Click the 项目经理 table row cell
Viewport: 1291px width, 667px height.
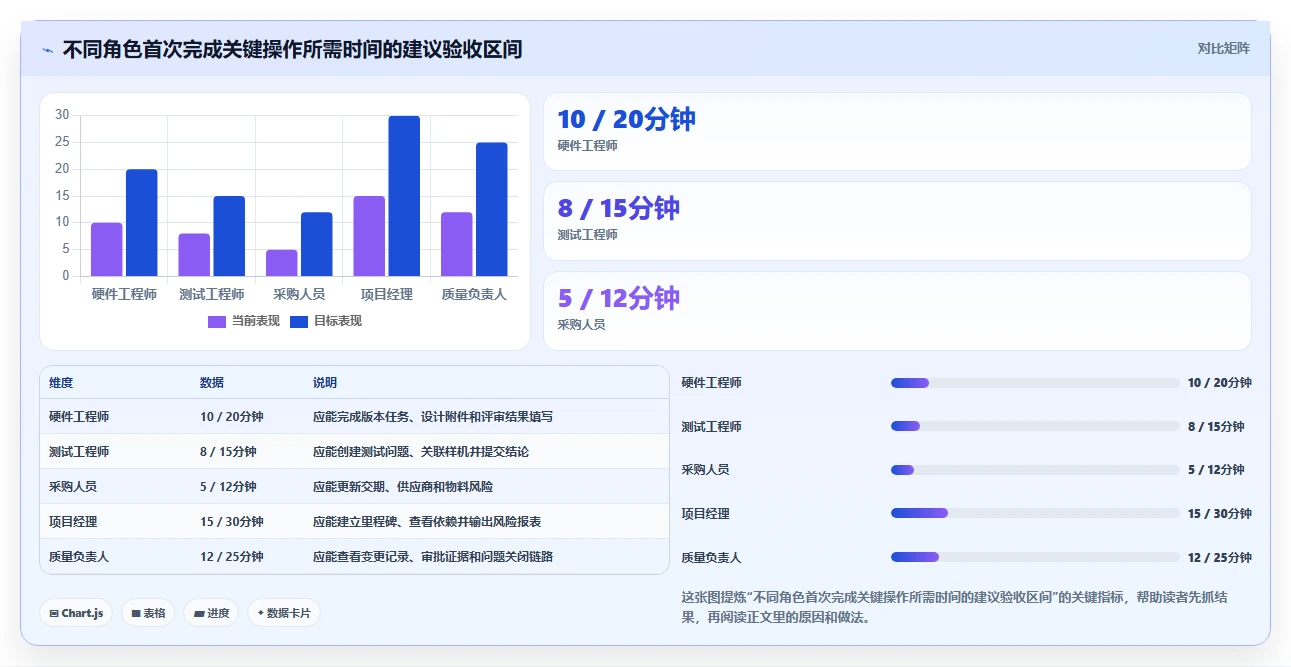click(x=73, y=521)
